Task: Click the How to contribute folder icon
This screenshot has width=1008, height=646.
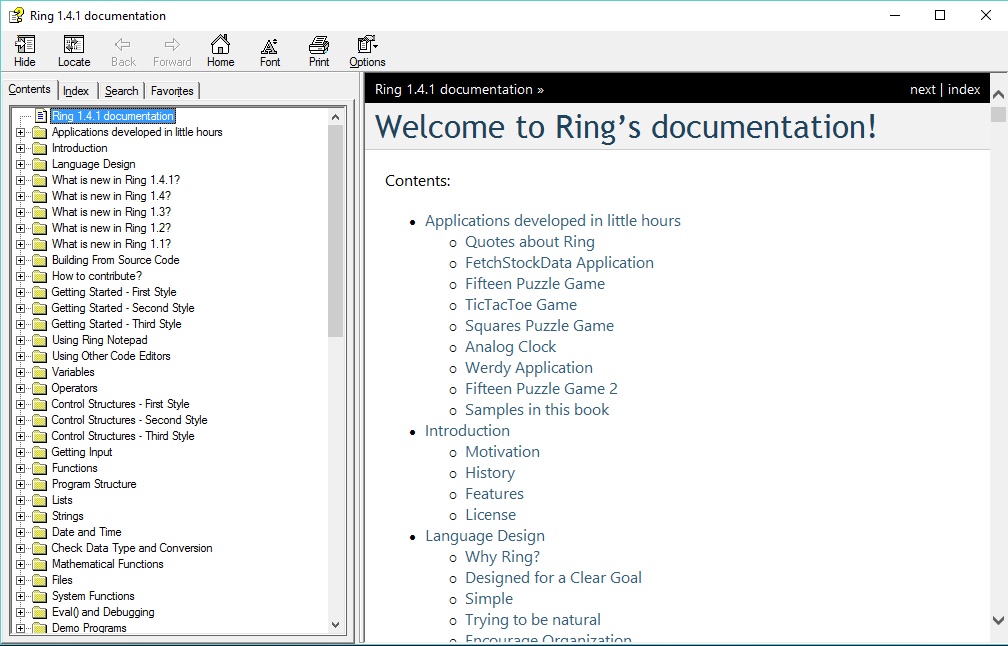Action: (x=40, y=276)
